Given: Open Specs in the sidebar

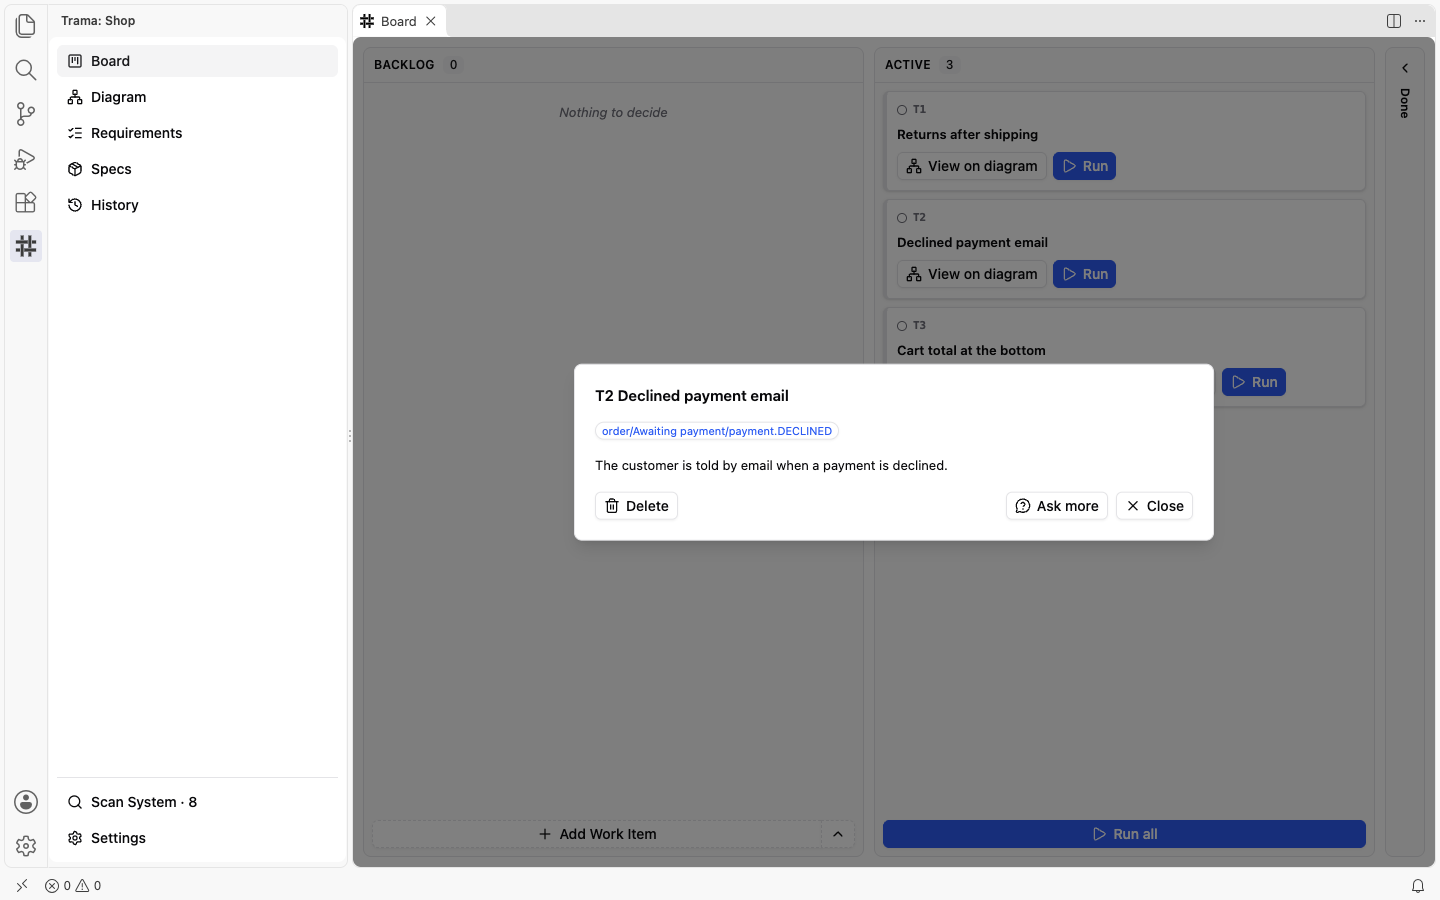Looking at the screenshot, I should click(x=197, y=169).
